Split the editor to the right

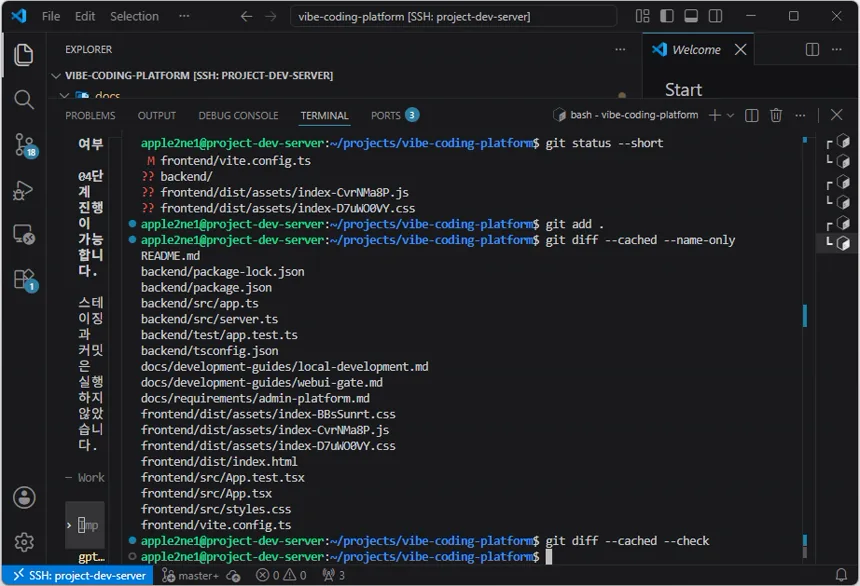(812, 49)
